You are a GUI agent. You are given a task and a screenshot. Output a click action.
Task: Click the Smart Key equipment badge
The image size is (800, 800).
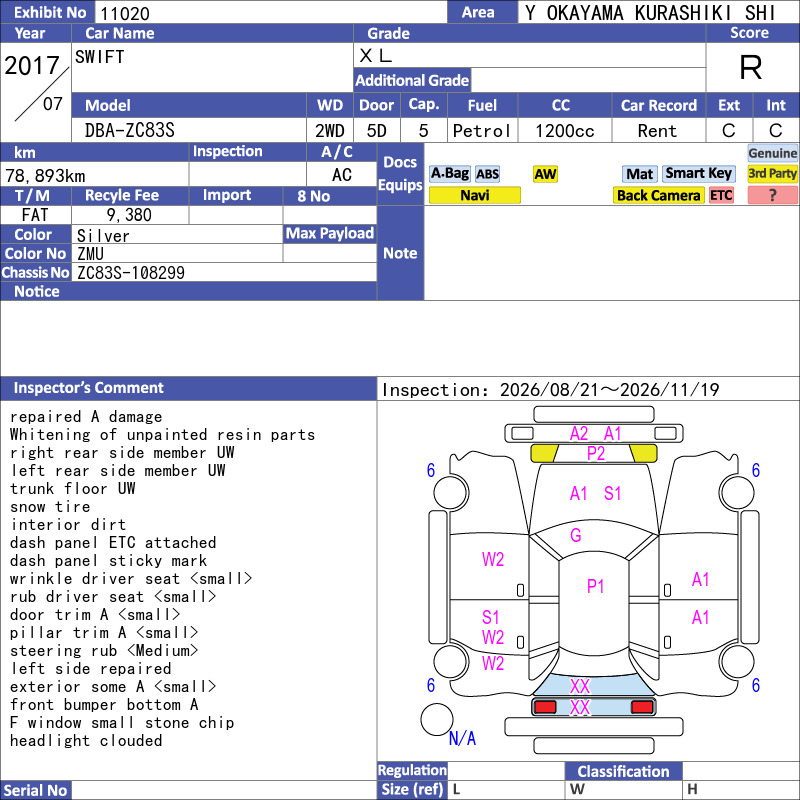698,174
